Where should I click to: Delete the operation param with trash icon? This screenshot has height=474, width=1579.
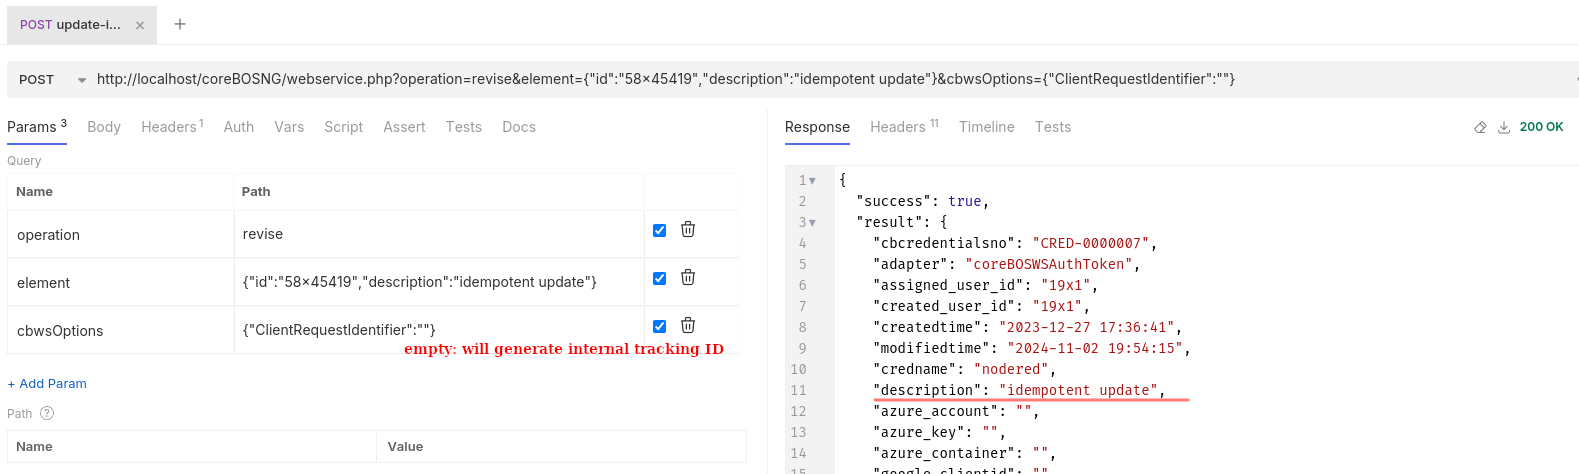click(x=688, y=230)
